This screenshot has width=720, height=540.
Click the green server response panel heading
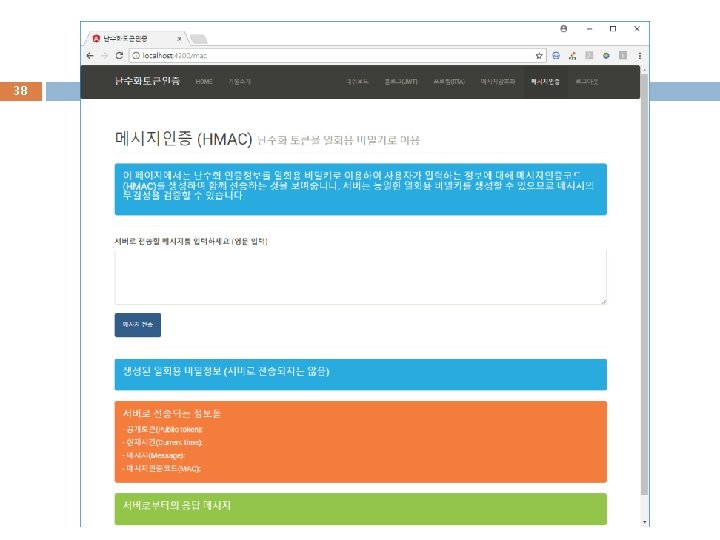177,506
